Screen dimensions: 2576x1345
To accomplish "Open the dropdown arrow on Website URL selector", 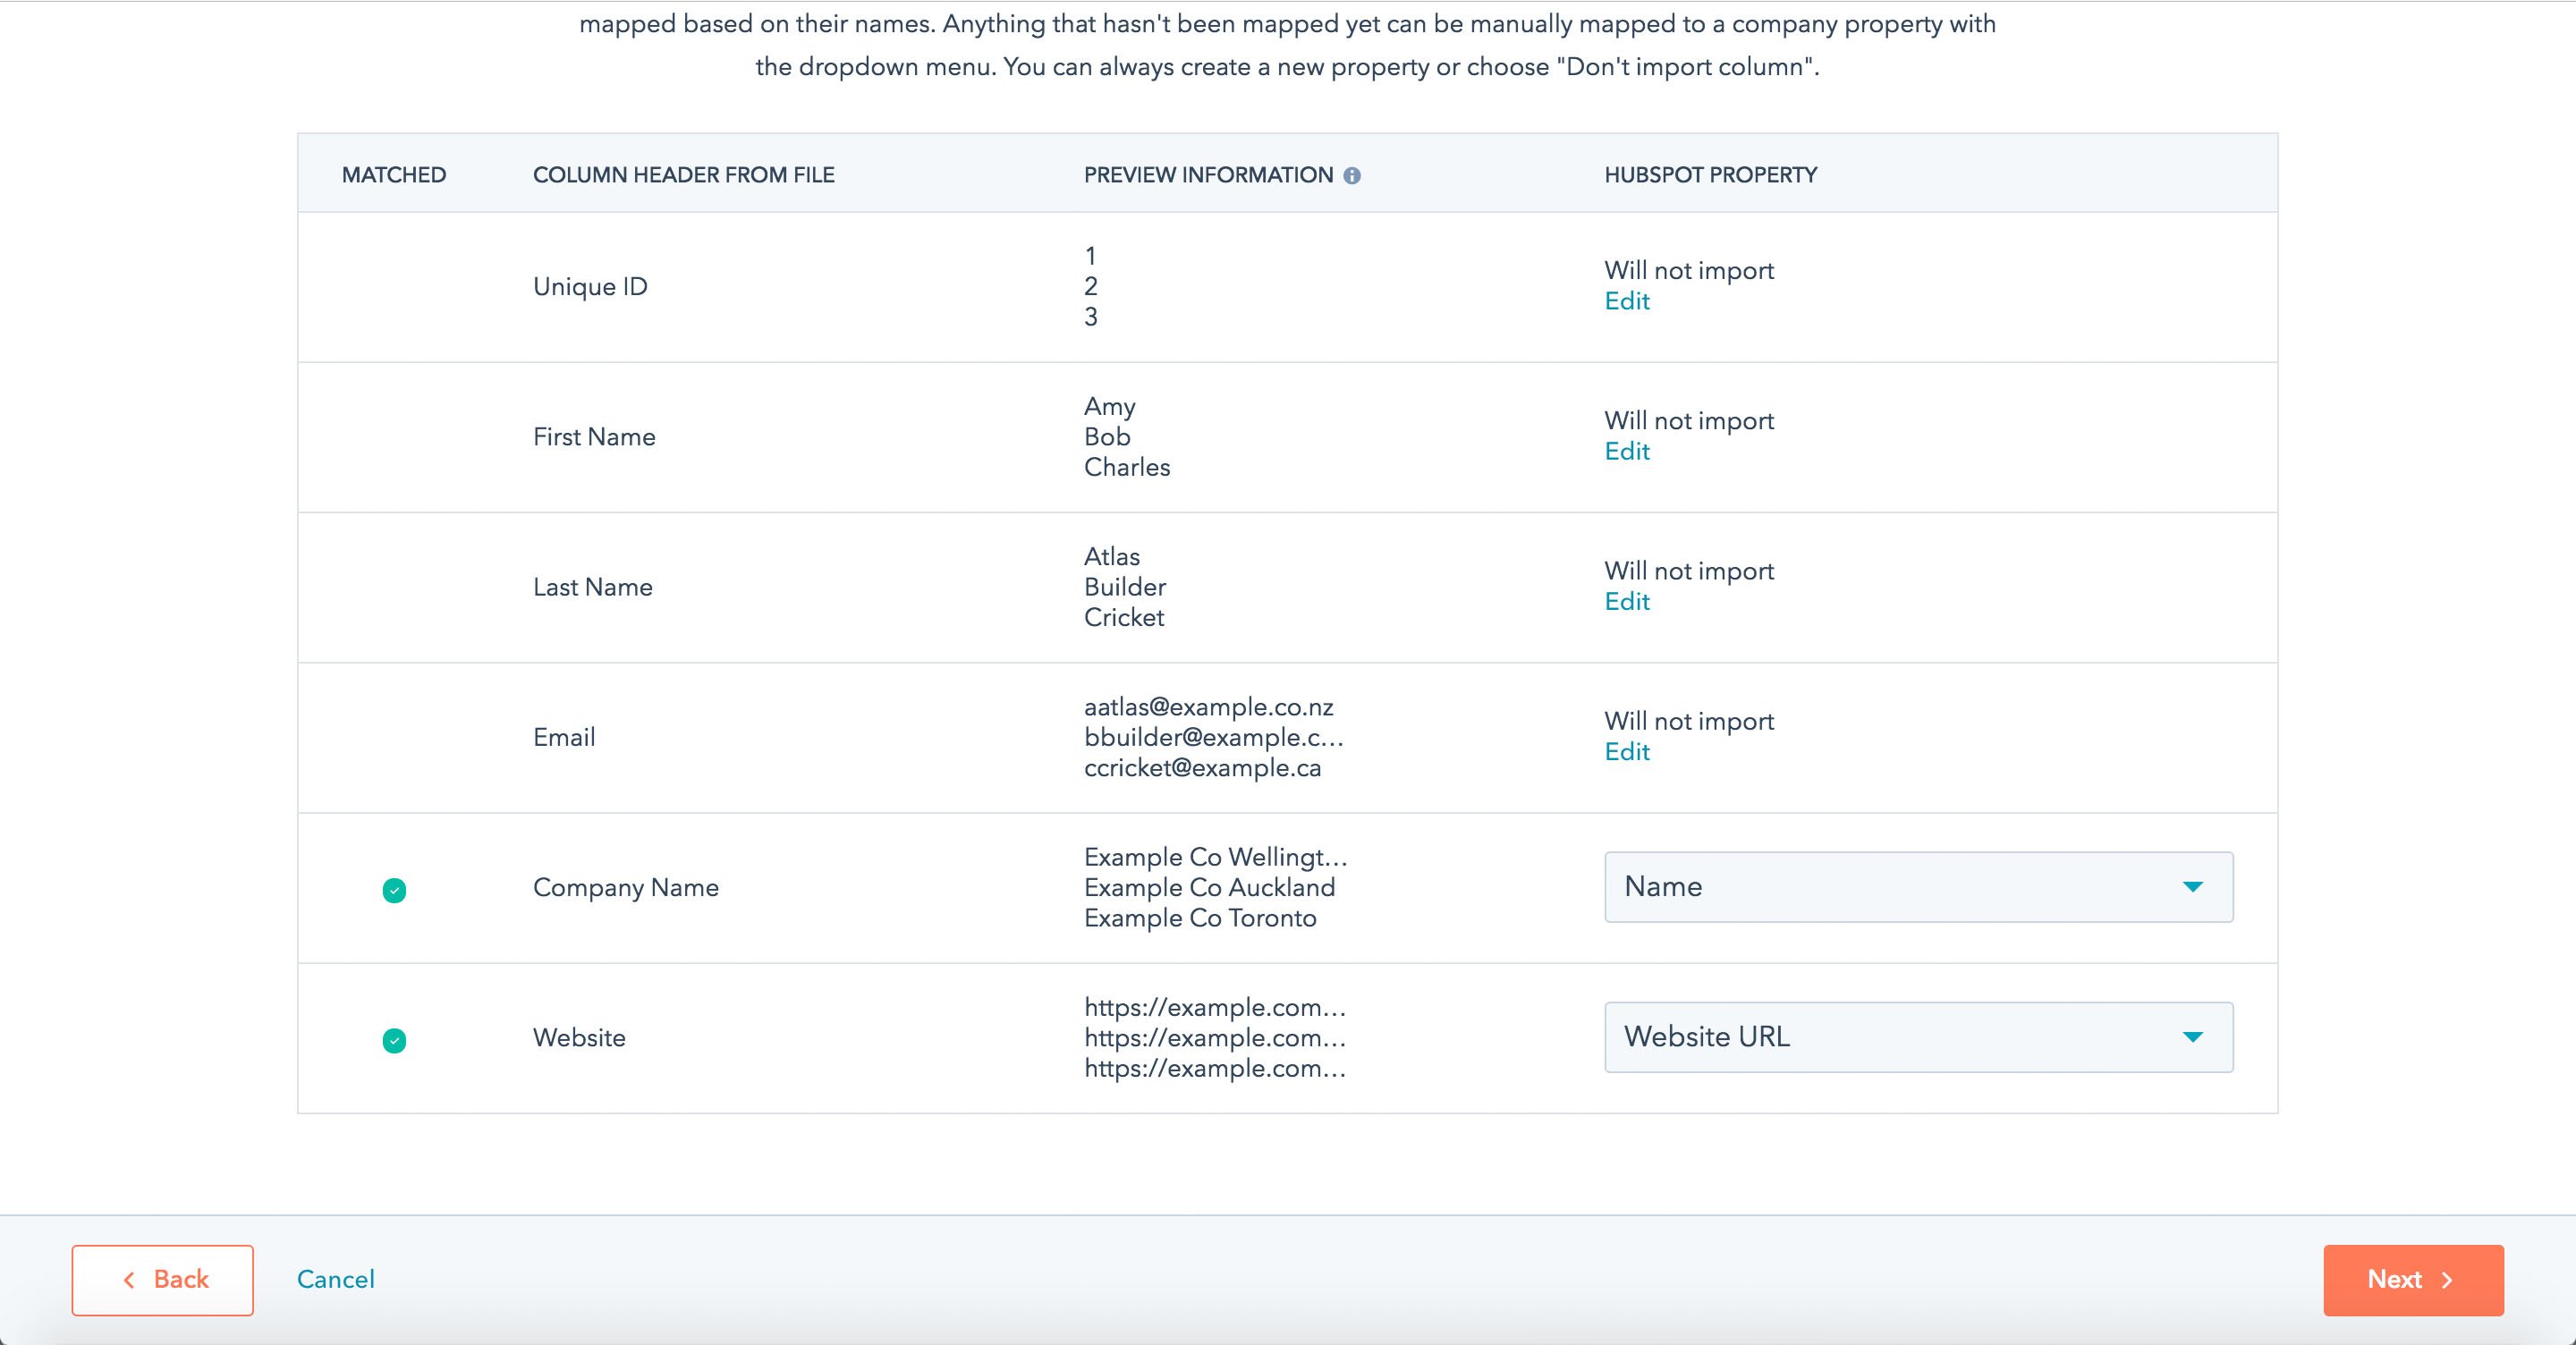I will click(2193, 1037).
